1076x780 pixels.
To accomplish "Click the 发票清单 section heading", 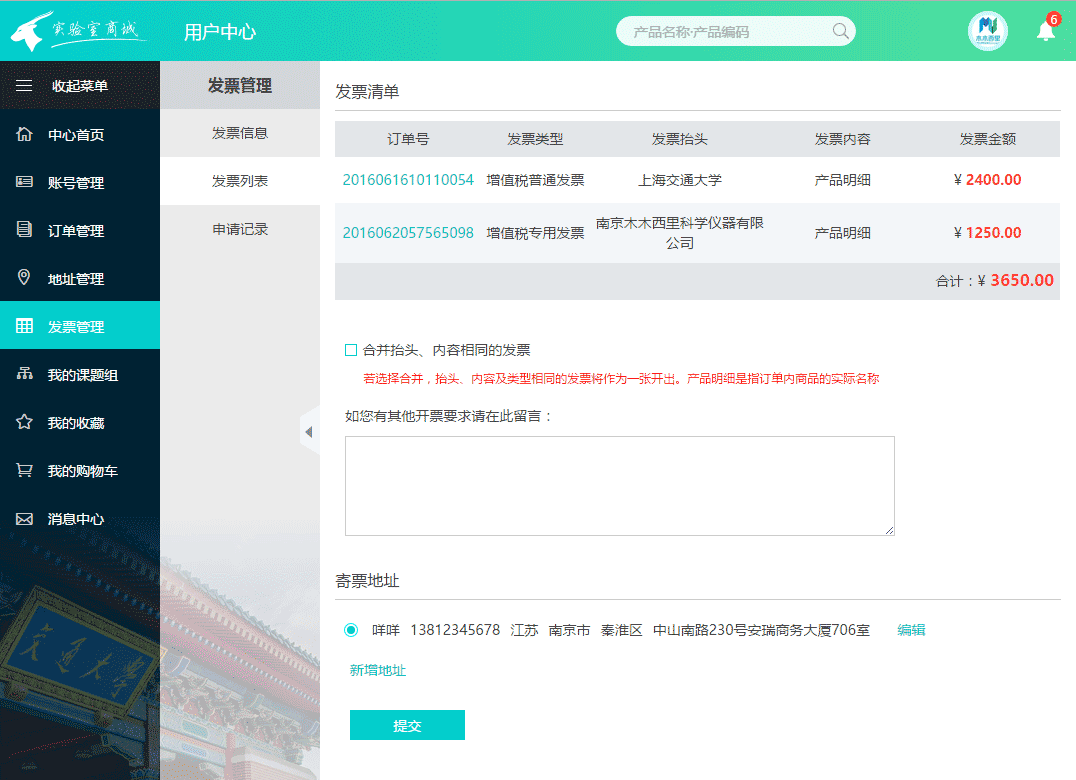I will (x=367, y=92).
